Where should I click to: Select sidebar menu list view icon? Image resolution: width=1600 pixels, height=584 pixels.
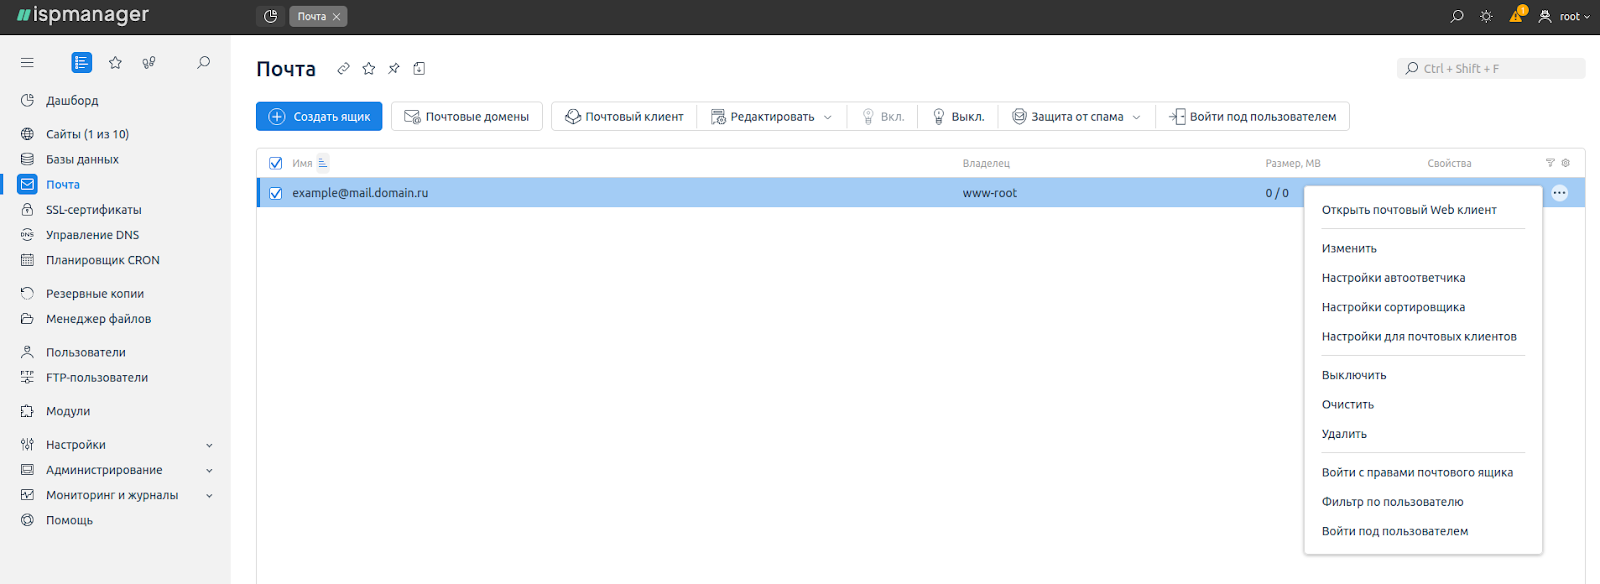[x=82, y=62]
